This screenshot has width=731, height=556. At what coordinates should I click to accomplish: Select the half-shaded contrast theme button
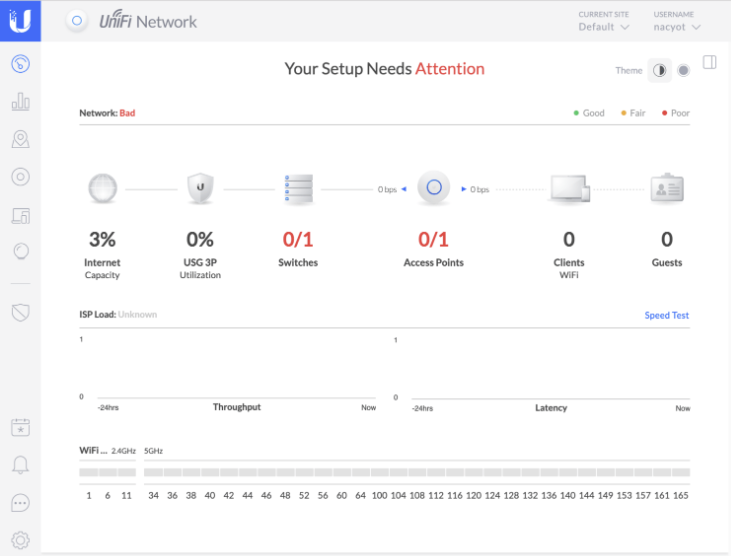[x=659, y=70]
